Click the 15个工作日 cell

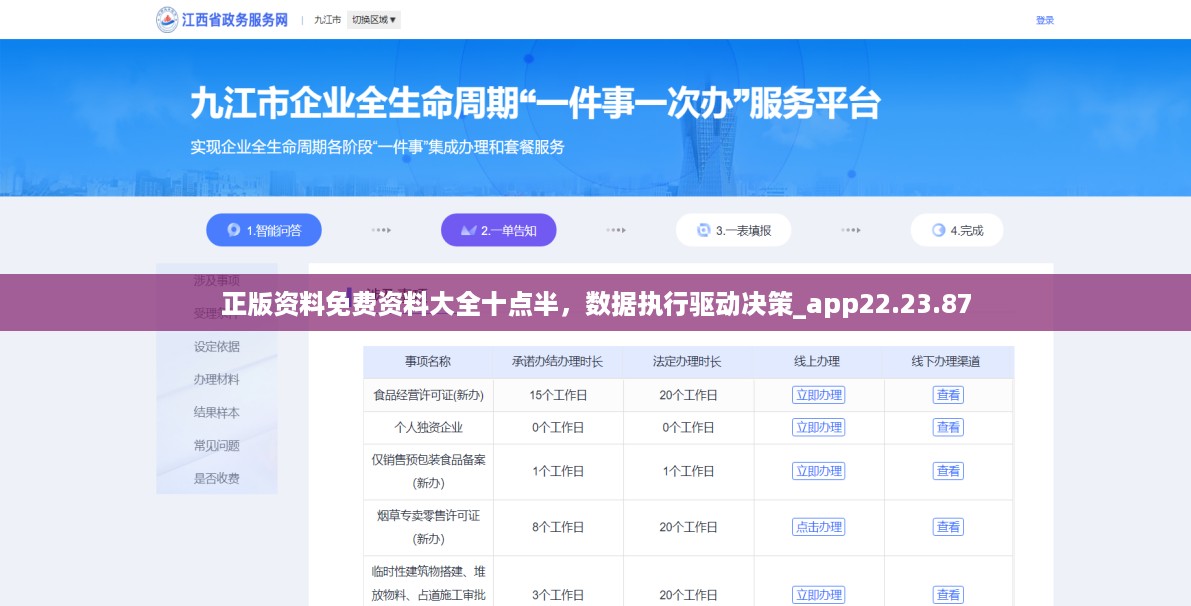tap(558, 395)
